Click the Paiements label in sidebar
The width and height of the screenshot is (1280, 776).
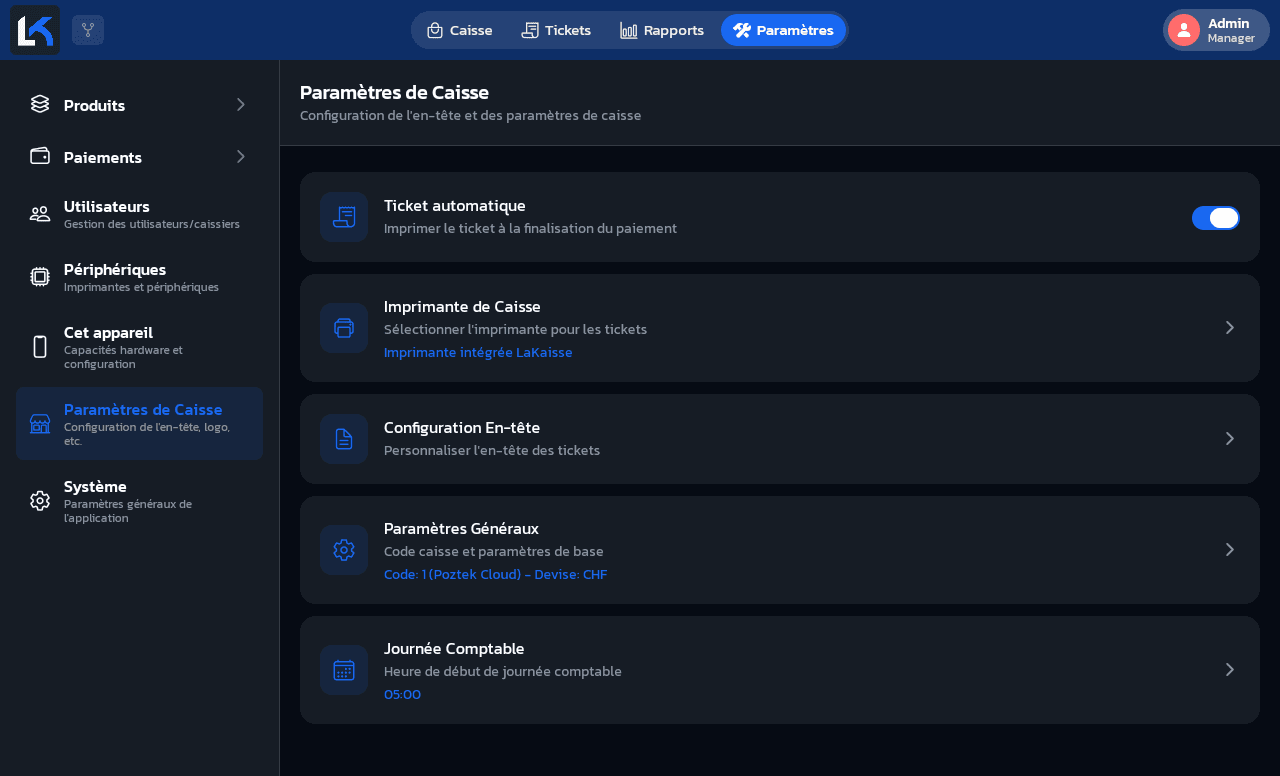(103, 157)
